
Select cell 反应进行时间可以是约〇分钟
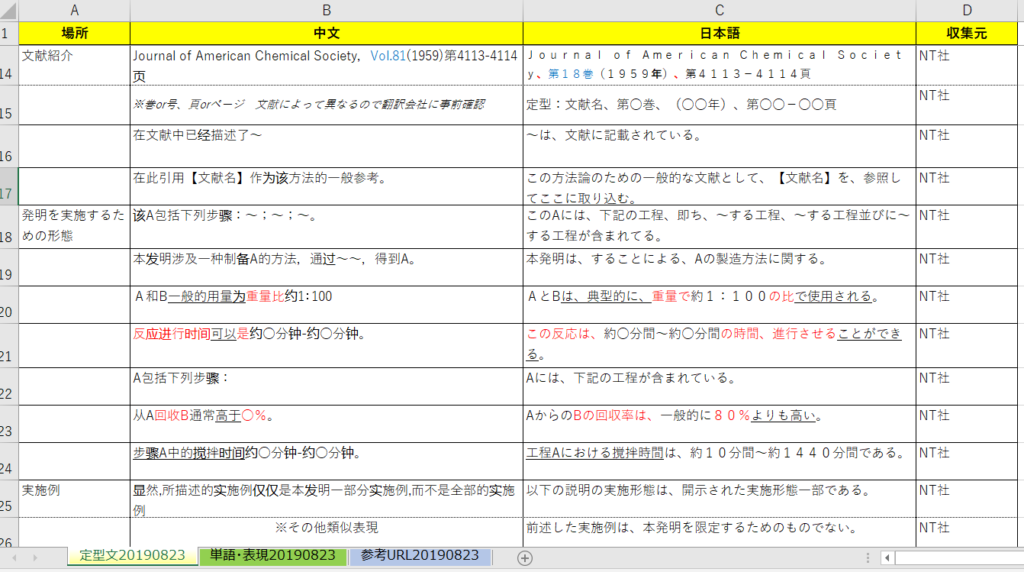[x=327, y=345]
